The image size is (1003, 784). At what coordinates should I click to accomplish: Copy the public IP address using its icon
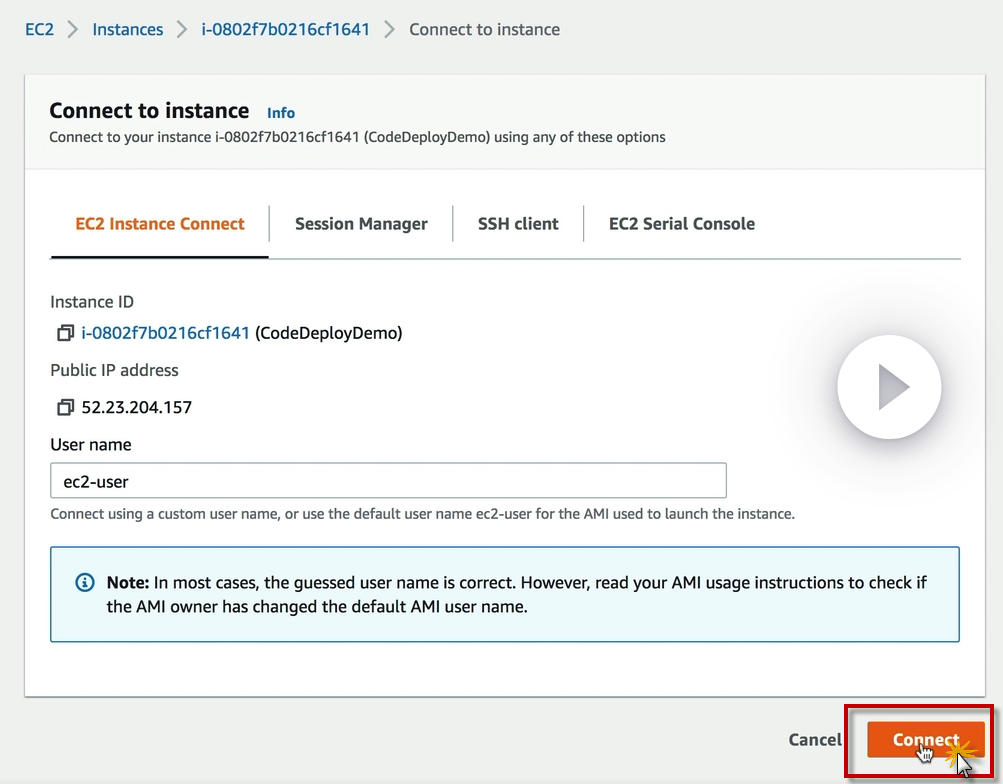65,407
